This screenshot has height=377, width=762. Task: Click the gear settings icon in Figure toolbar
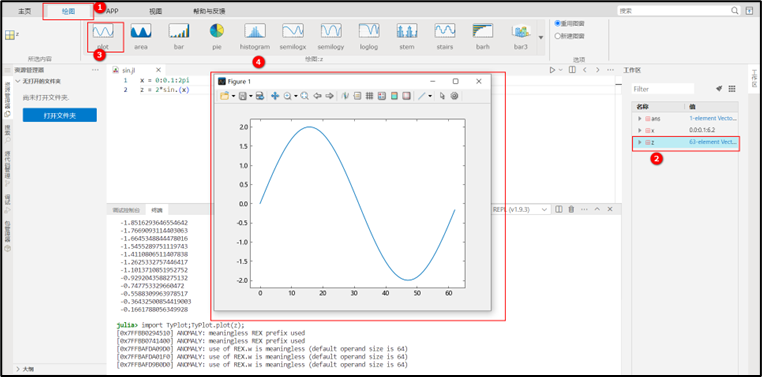click(x=454, y=96)
